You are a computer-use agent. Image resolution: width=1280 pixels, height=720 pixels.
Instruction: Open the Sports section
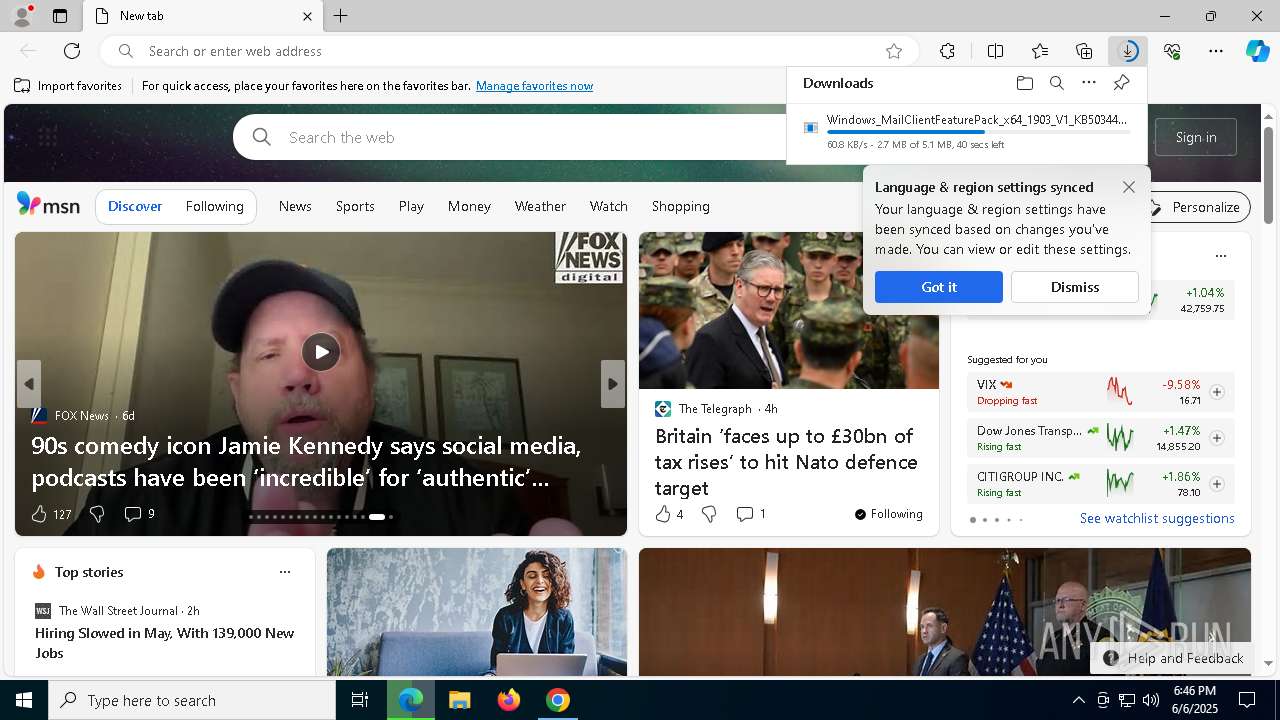(355, 206)
